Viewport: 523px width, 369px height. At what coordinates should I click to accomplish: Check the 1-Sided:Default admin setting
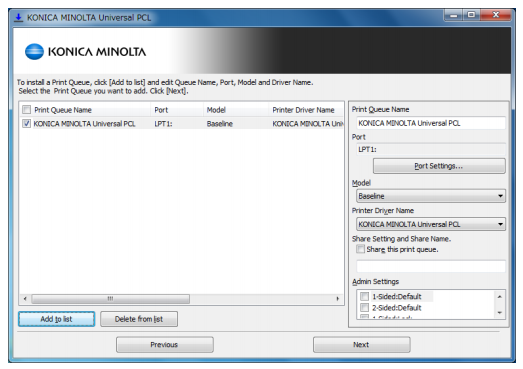tap(365, 296)
